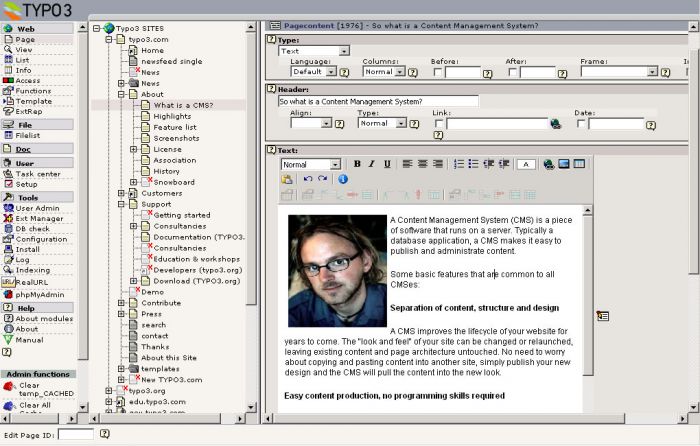This screenshot has height=446, width=700.
Task: Click the italic formatting icon
Action: click(x=372, y=164)
